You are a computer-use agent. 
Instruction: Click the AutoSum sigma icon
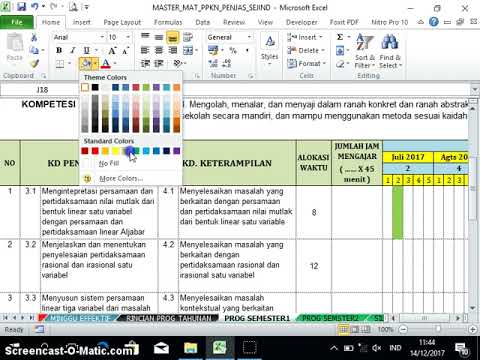(x=340, y=37)
